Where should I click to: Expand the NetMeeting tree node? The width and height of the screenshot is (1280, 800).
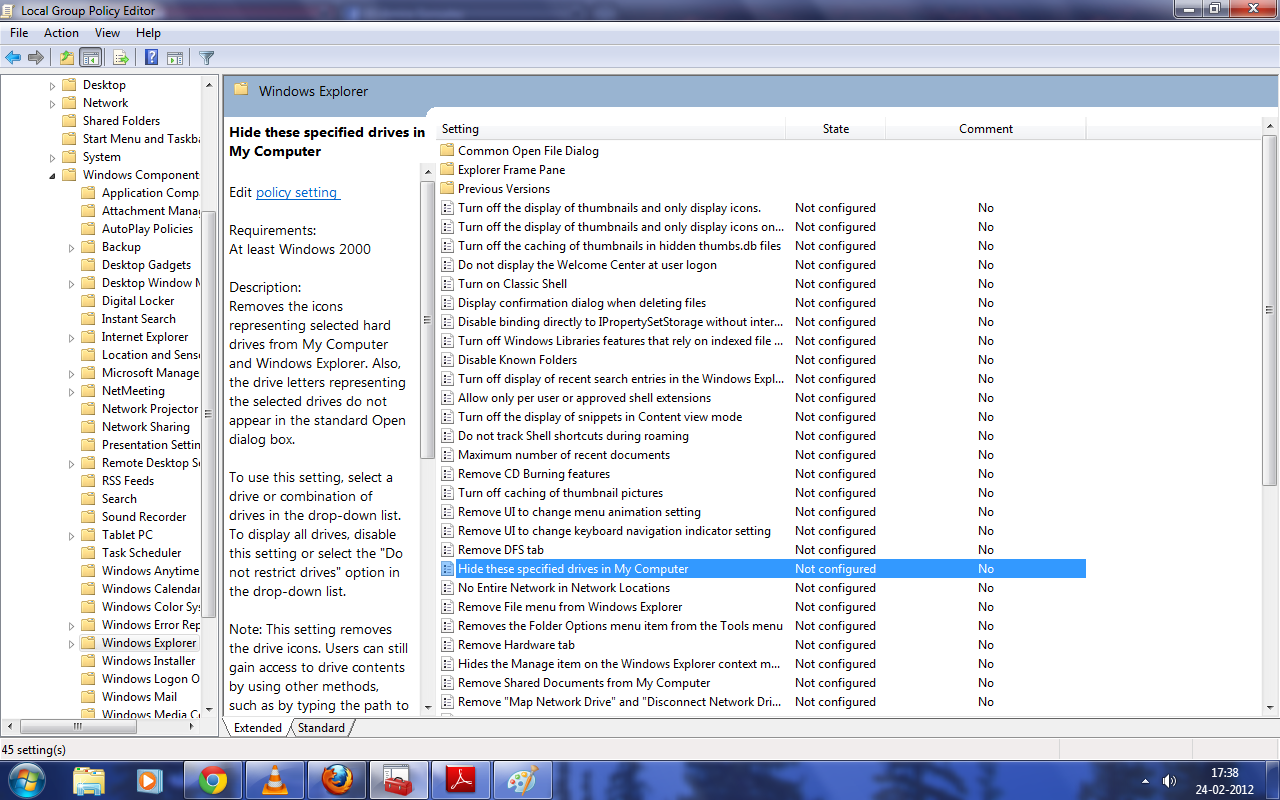tap(72, 391)
